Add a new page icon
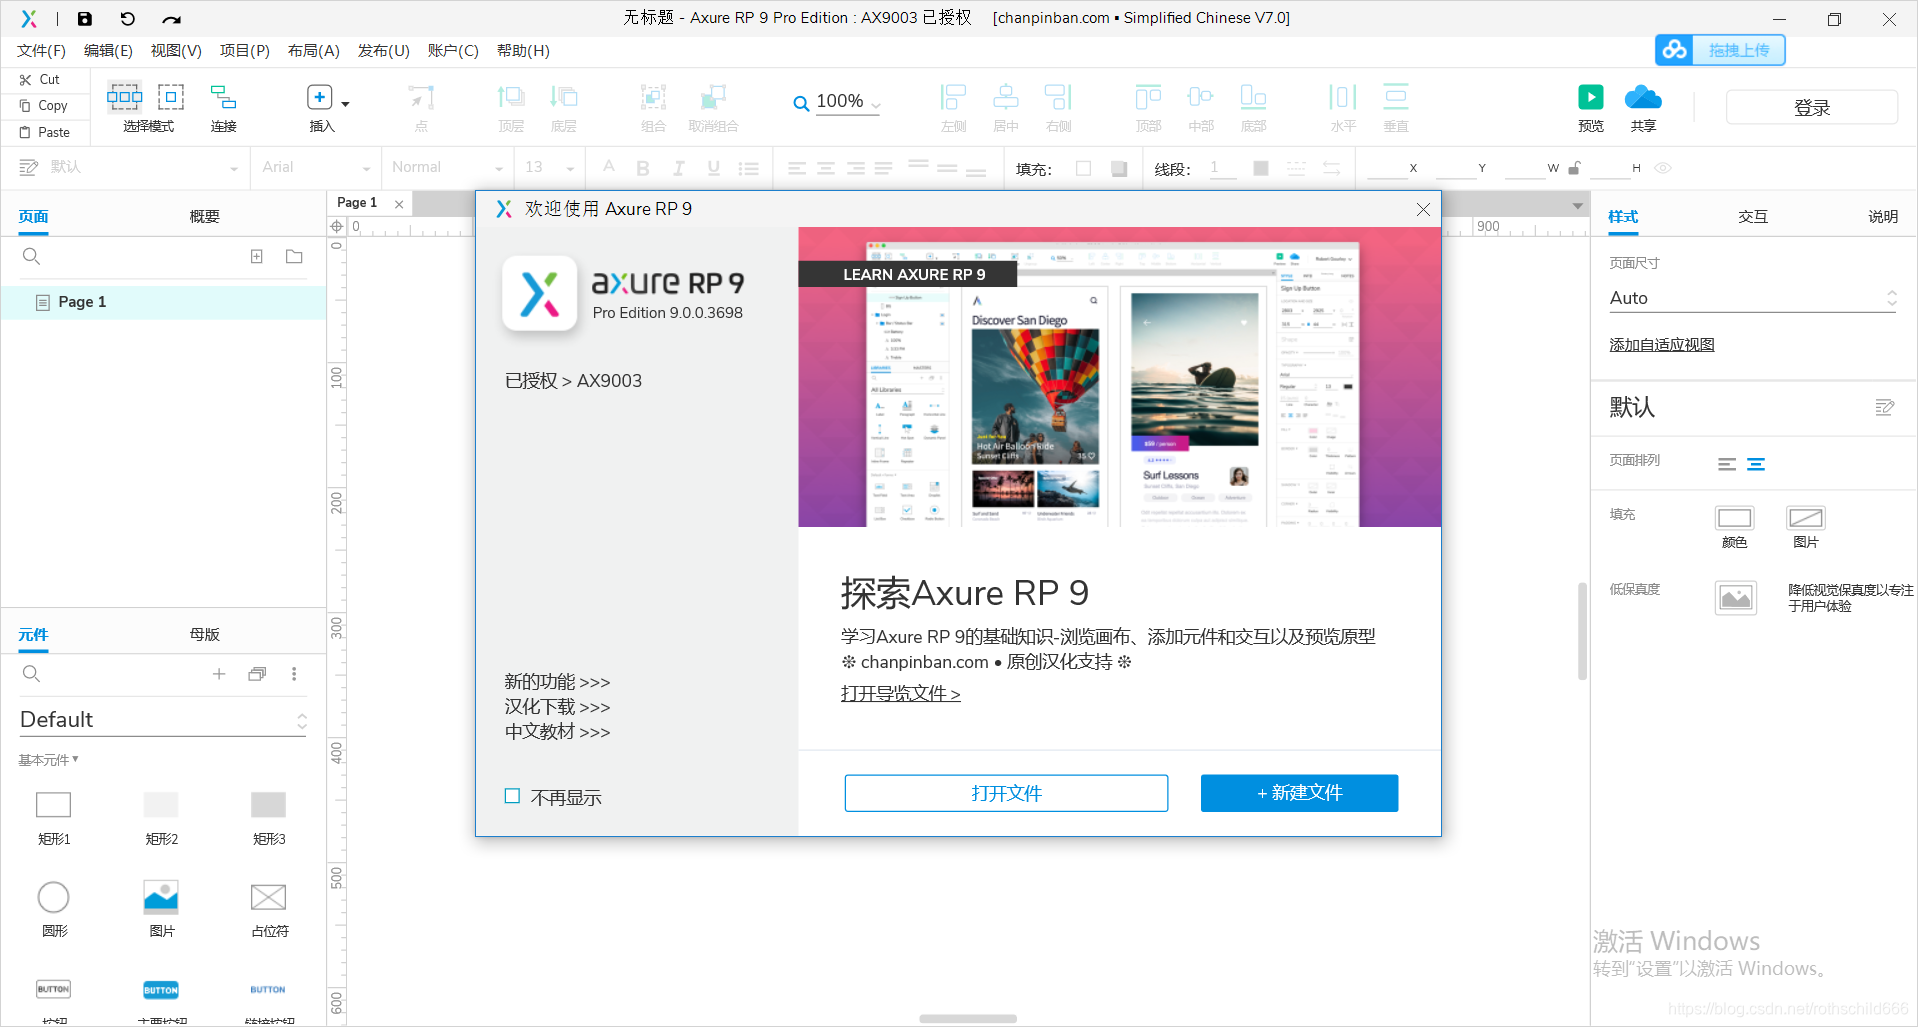The image size is (1918, 1027). pyautogui.click(x=257, y=257)
